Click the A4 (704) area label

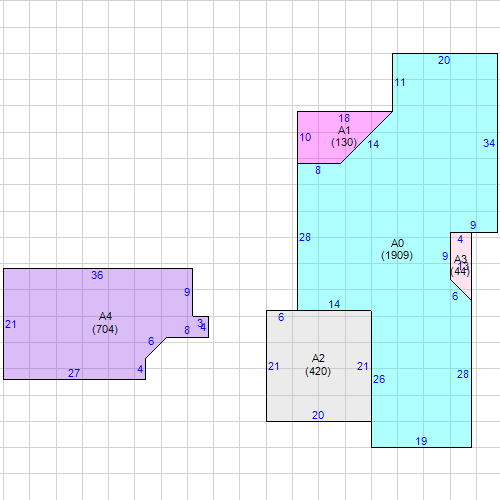(105, 323)
